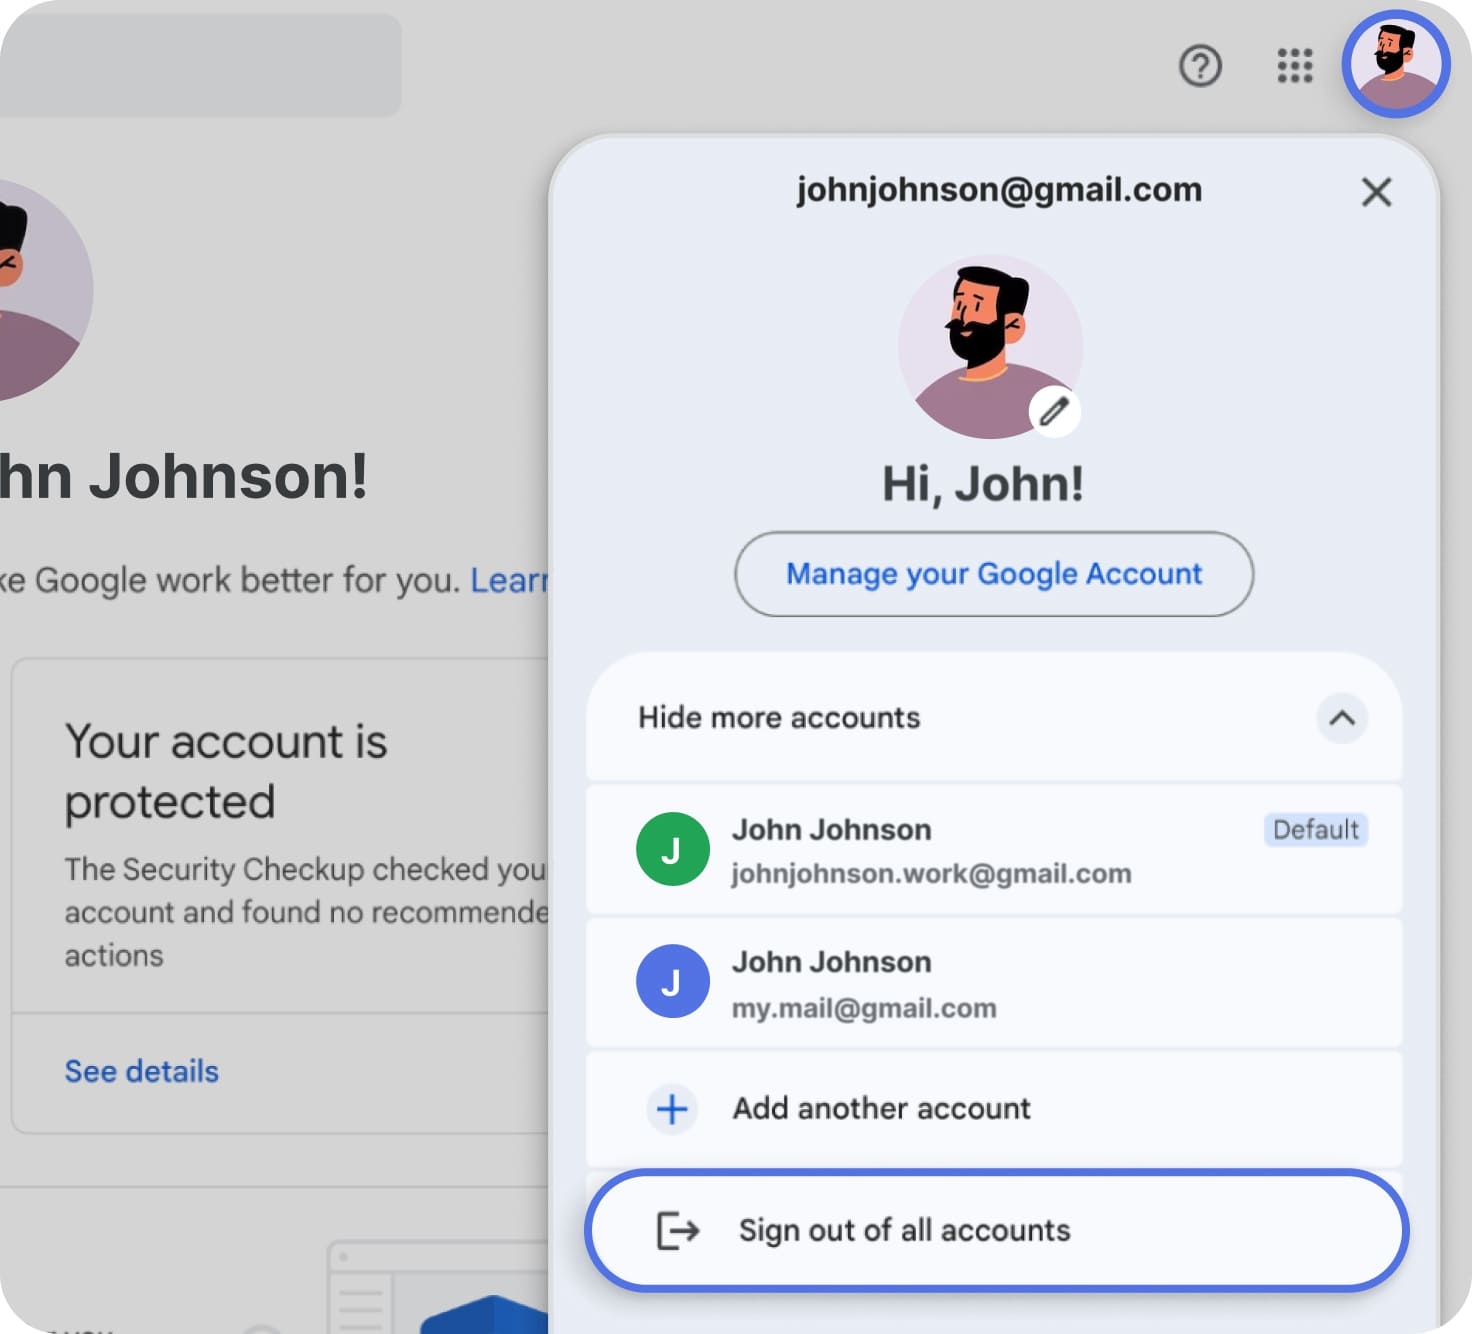This screenshot has height=1334, width=1472.
Task: Click the blue J avatar icon
Action: pyautogui.click(x=672, y=981)
